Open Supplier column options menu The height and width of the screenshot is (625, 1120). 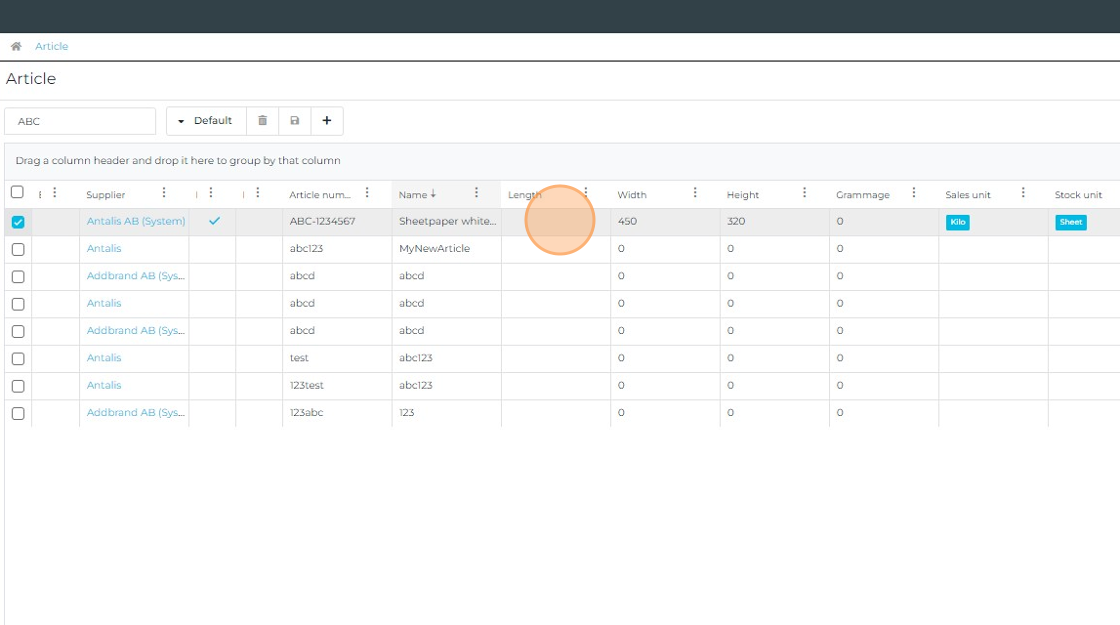tap(164, 193)
